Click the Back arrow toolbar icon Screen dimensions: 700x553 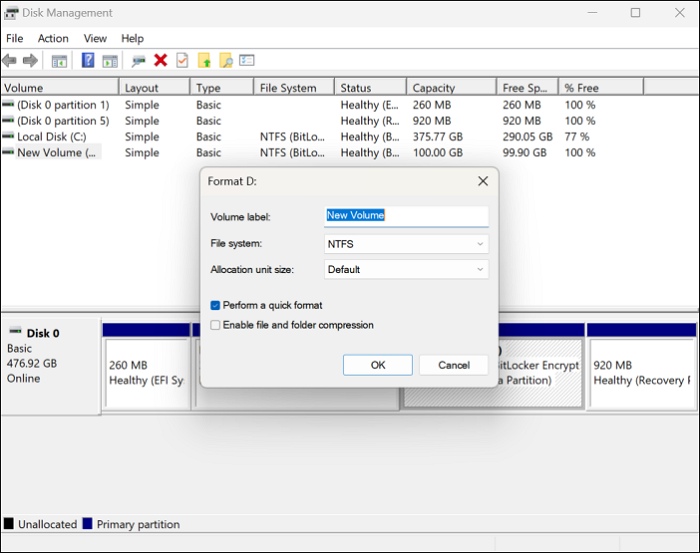[x=10, y=61]
